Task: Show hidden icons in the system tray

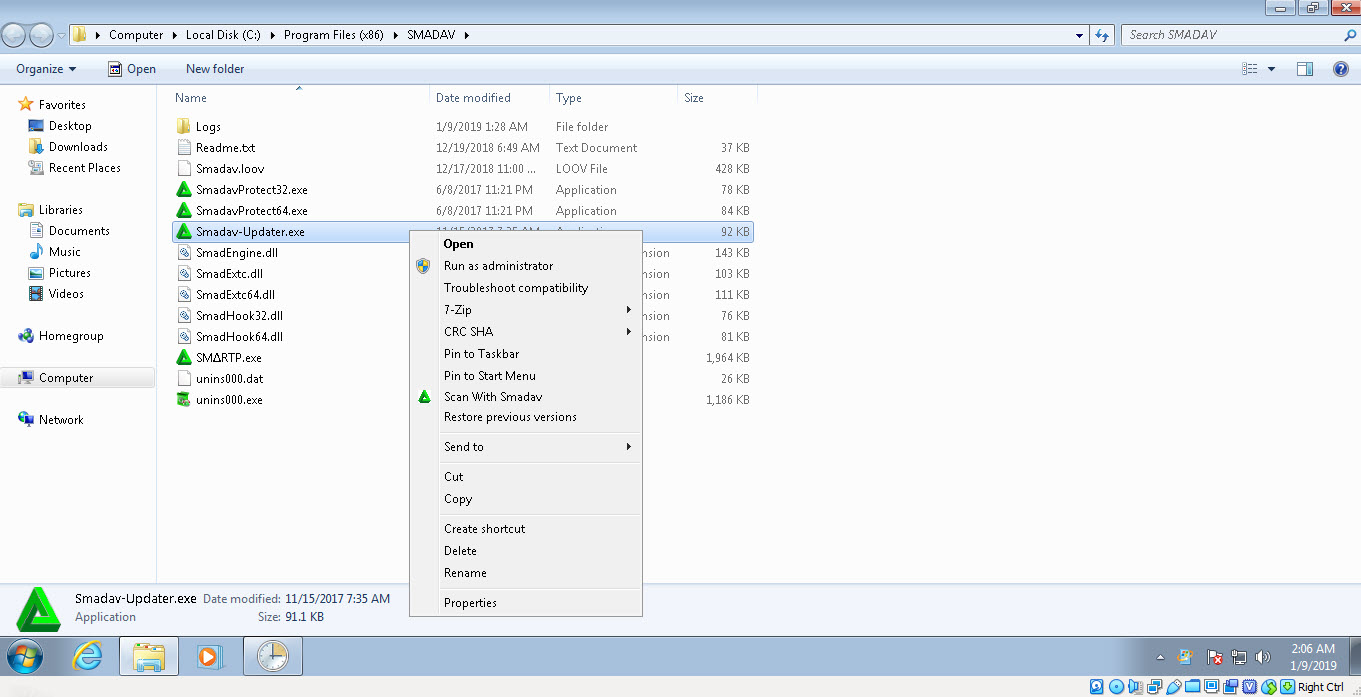Action: pos(1160,658)
